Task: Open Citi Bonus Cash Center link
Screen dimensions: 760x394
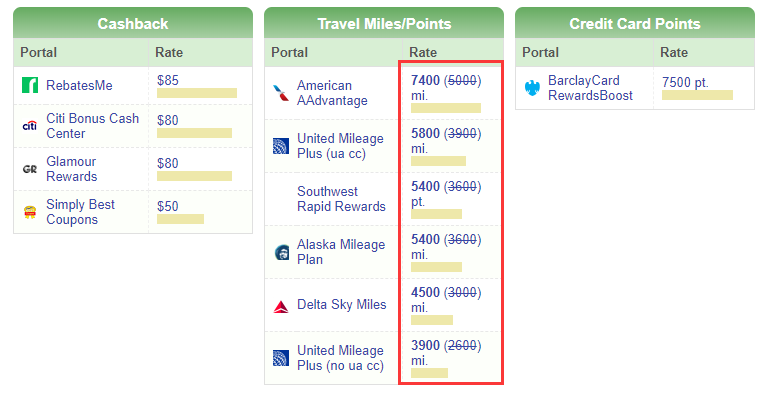Action: 93,126
